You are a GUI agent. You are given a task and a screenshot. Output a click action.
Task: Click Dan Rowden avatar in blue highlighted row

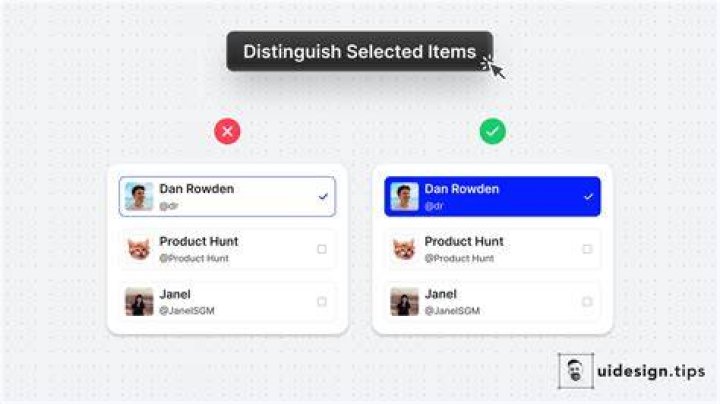click(404, 196)
